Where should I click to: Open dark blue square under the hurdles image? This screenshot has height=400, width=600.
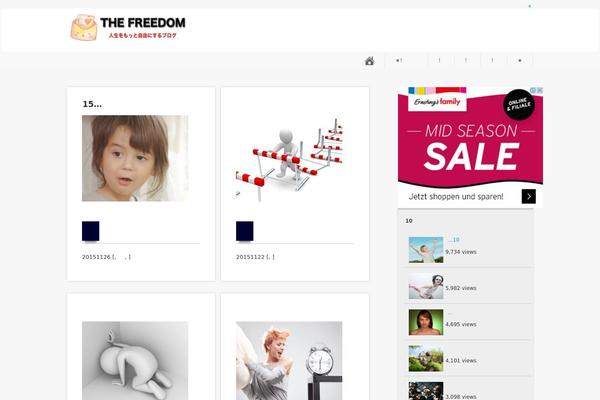point(245,231)
